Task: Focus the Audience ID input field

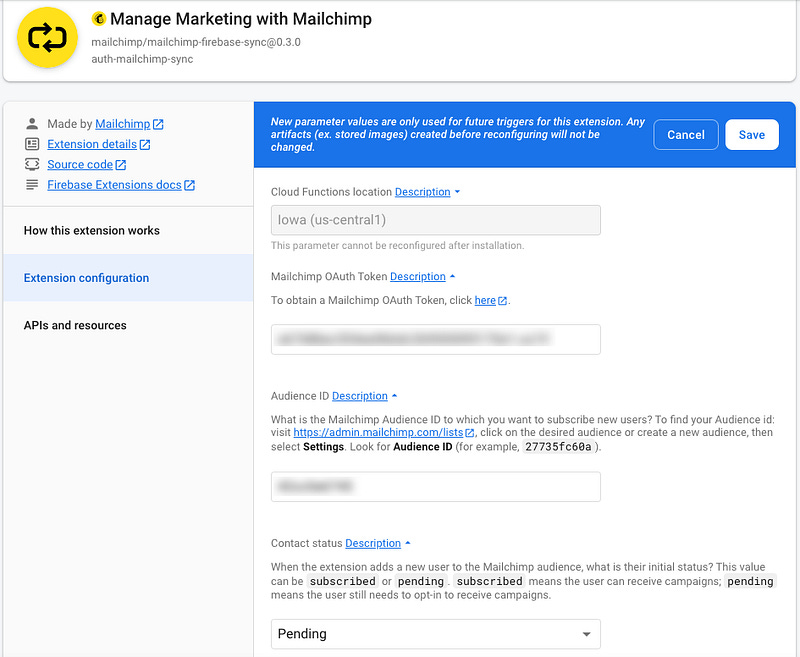Action: (x=436, y=487)
